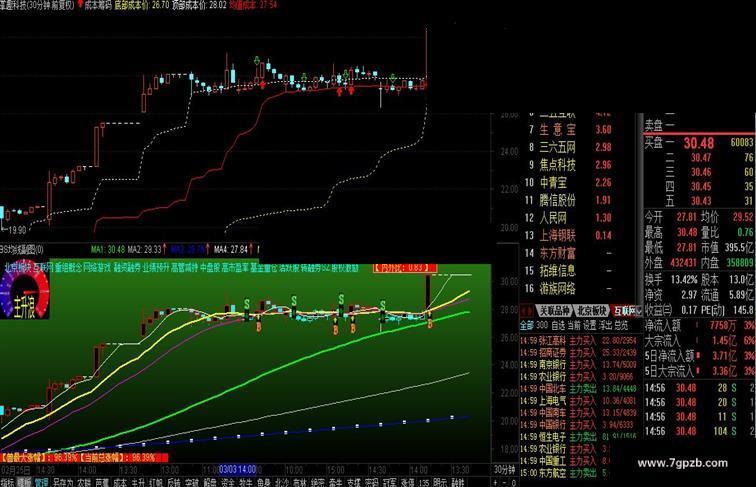Click the 拓维信息 stock row
The width and height of the screenshot is (756, 487).
[569, 271]
